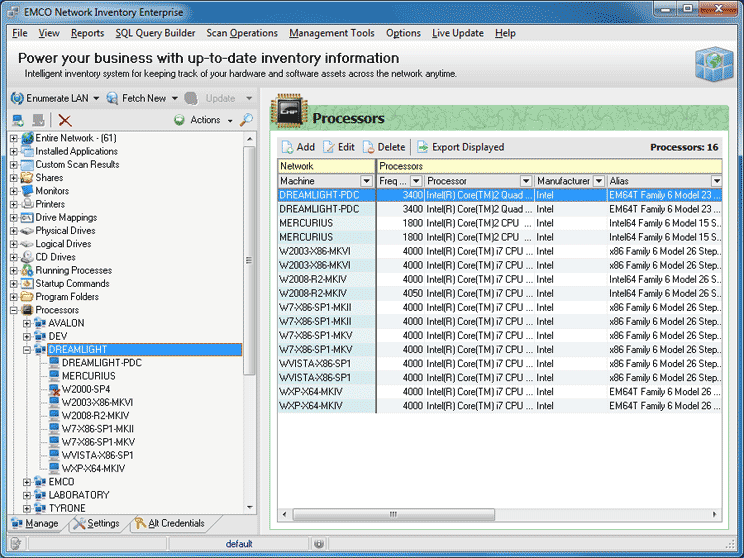This screenshot has height=558, width=744.
Task: Open the SQL Query Builder menu
Action: click(155, 33)
